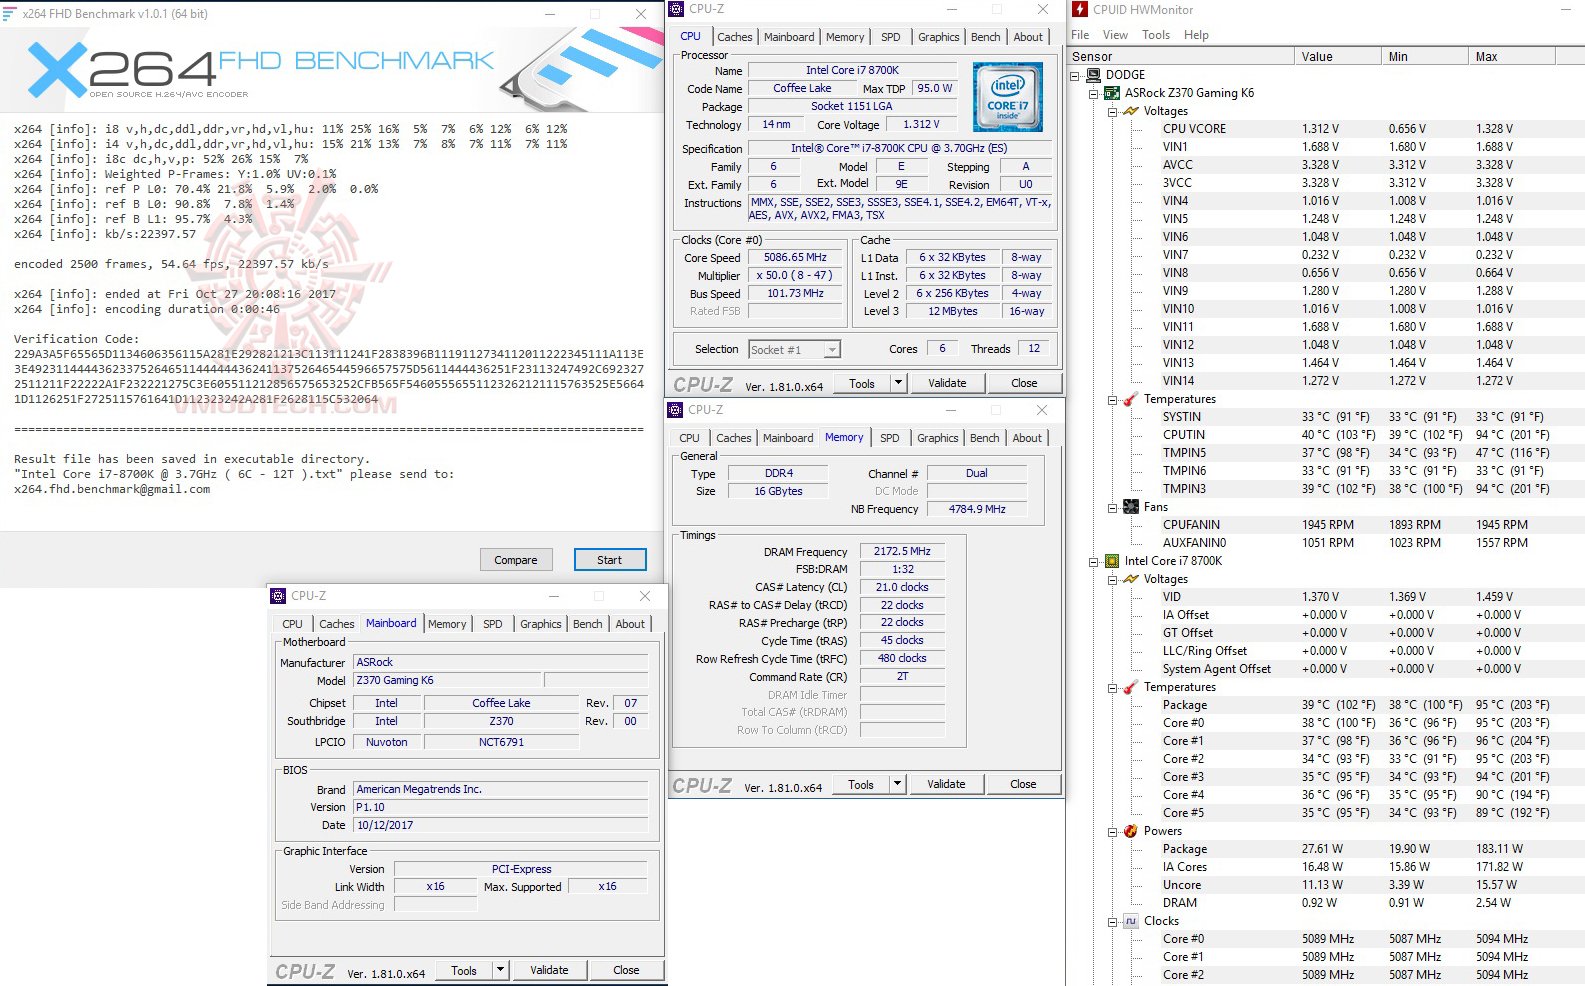Switch to SPD tab in Memory CPU-Z window
The image size is (1585, 986).
pyautogui.click(x=890, y=438)
